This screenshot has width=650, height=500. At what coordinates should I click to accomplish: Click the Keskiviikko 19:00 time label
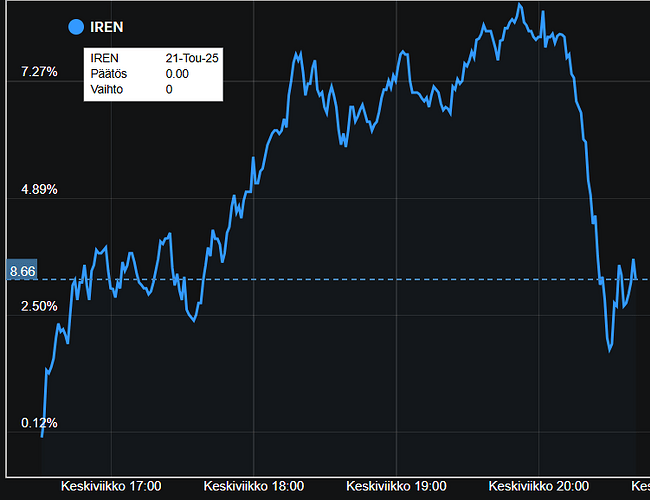(x=396, y=486)
